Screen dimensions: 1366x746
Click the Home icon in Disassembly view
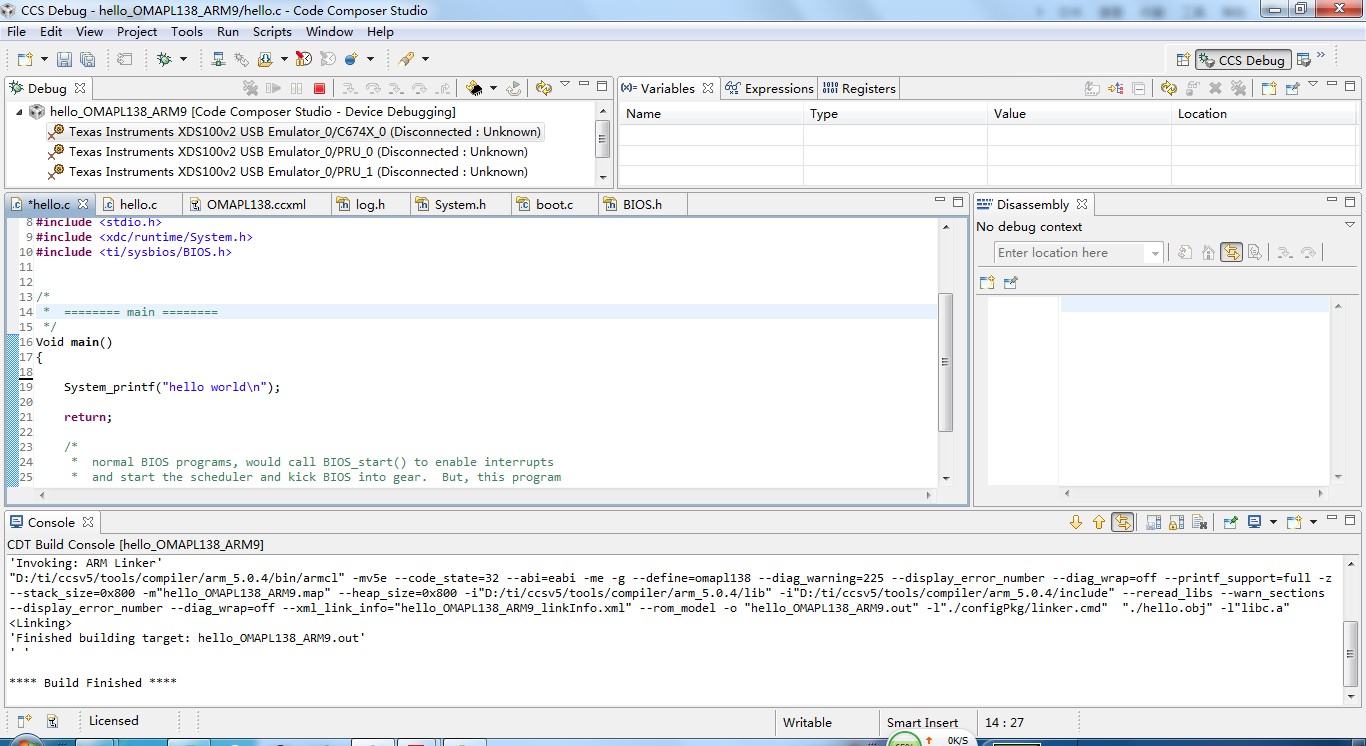[1208, 253]
